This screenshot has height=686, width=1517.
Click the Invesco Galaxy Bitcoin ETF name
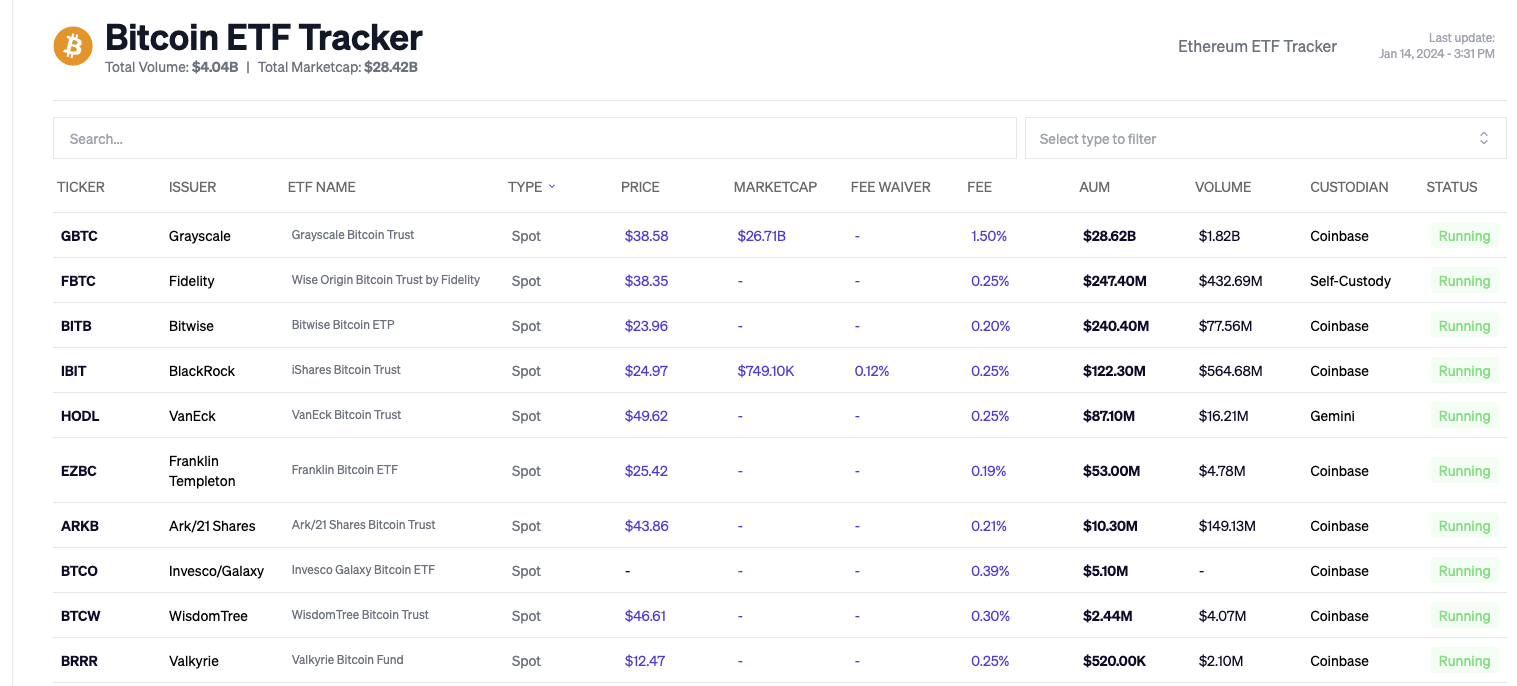[x=363, y=570]
